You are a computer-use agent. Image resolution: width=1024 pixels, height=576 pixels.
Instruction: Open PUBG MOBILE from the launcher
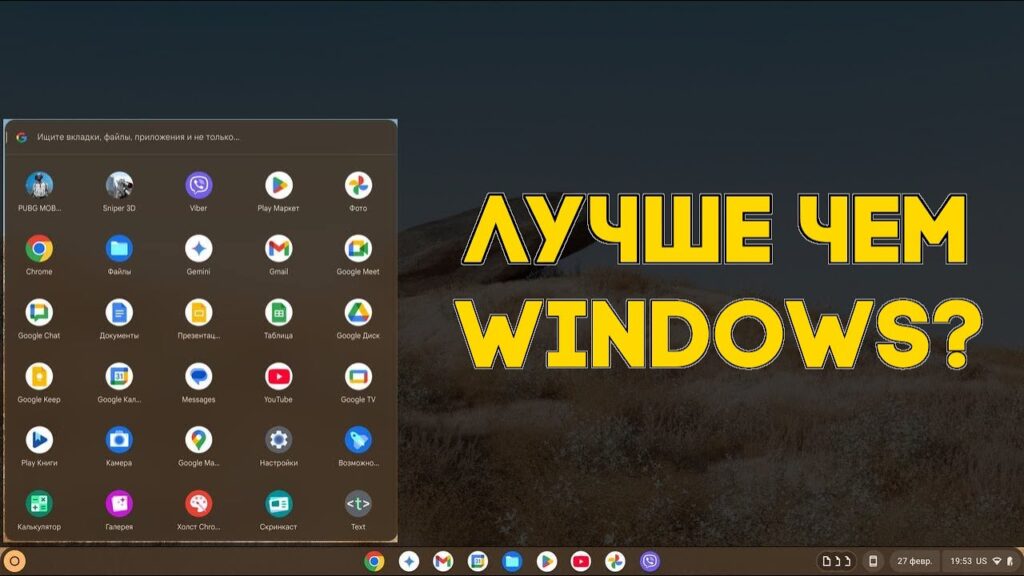click(x=39, y=185)
